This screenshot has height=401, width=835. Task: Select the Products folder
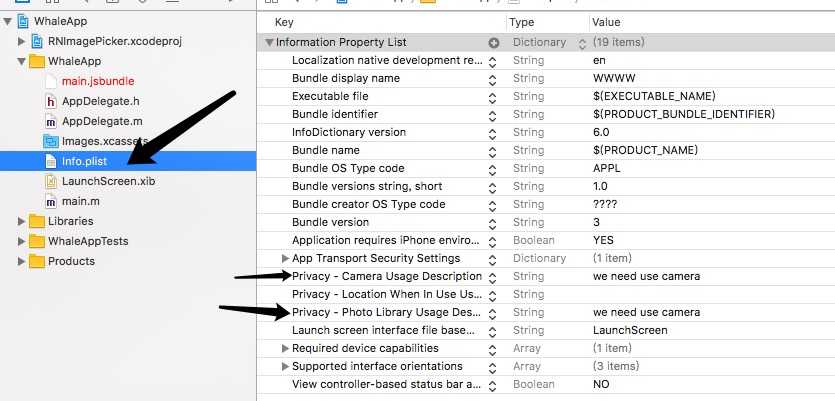[71, 261]
